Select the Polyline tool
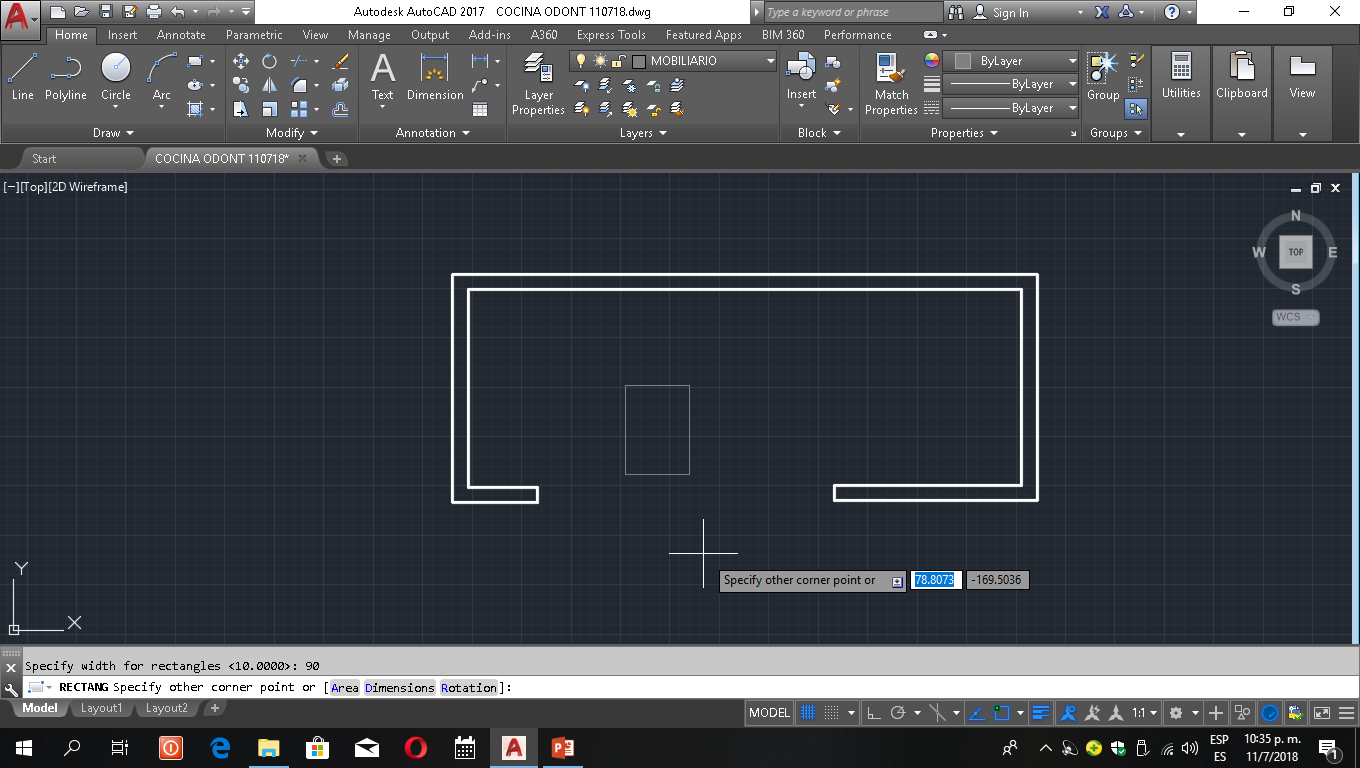The image size is (1360, 768). pyautogui.click(x=65, y=78)
